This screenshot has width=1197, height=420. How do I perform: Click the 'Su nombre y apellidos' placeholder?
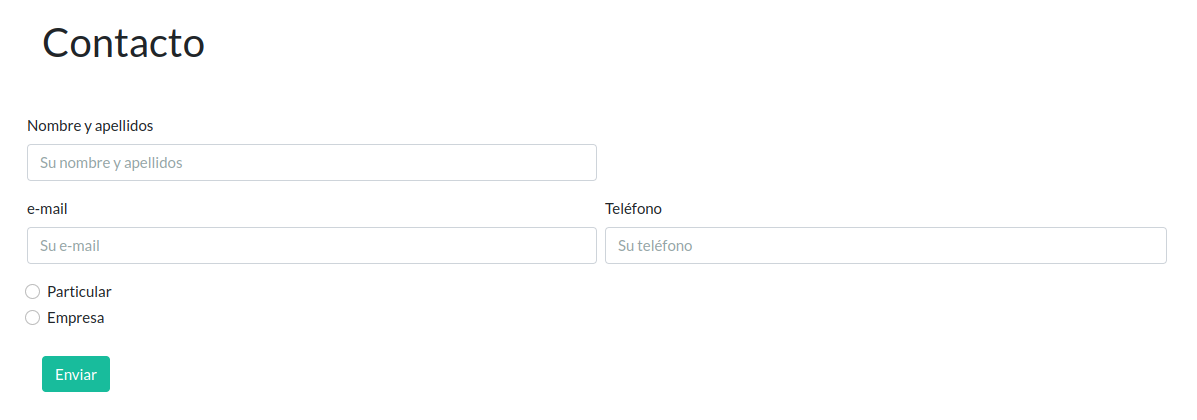pos(111,163)
